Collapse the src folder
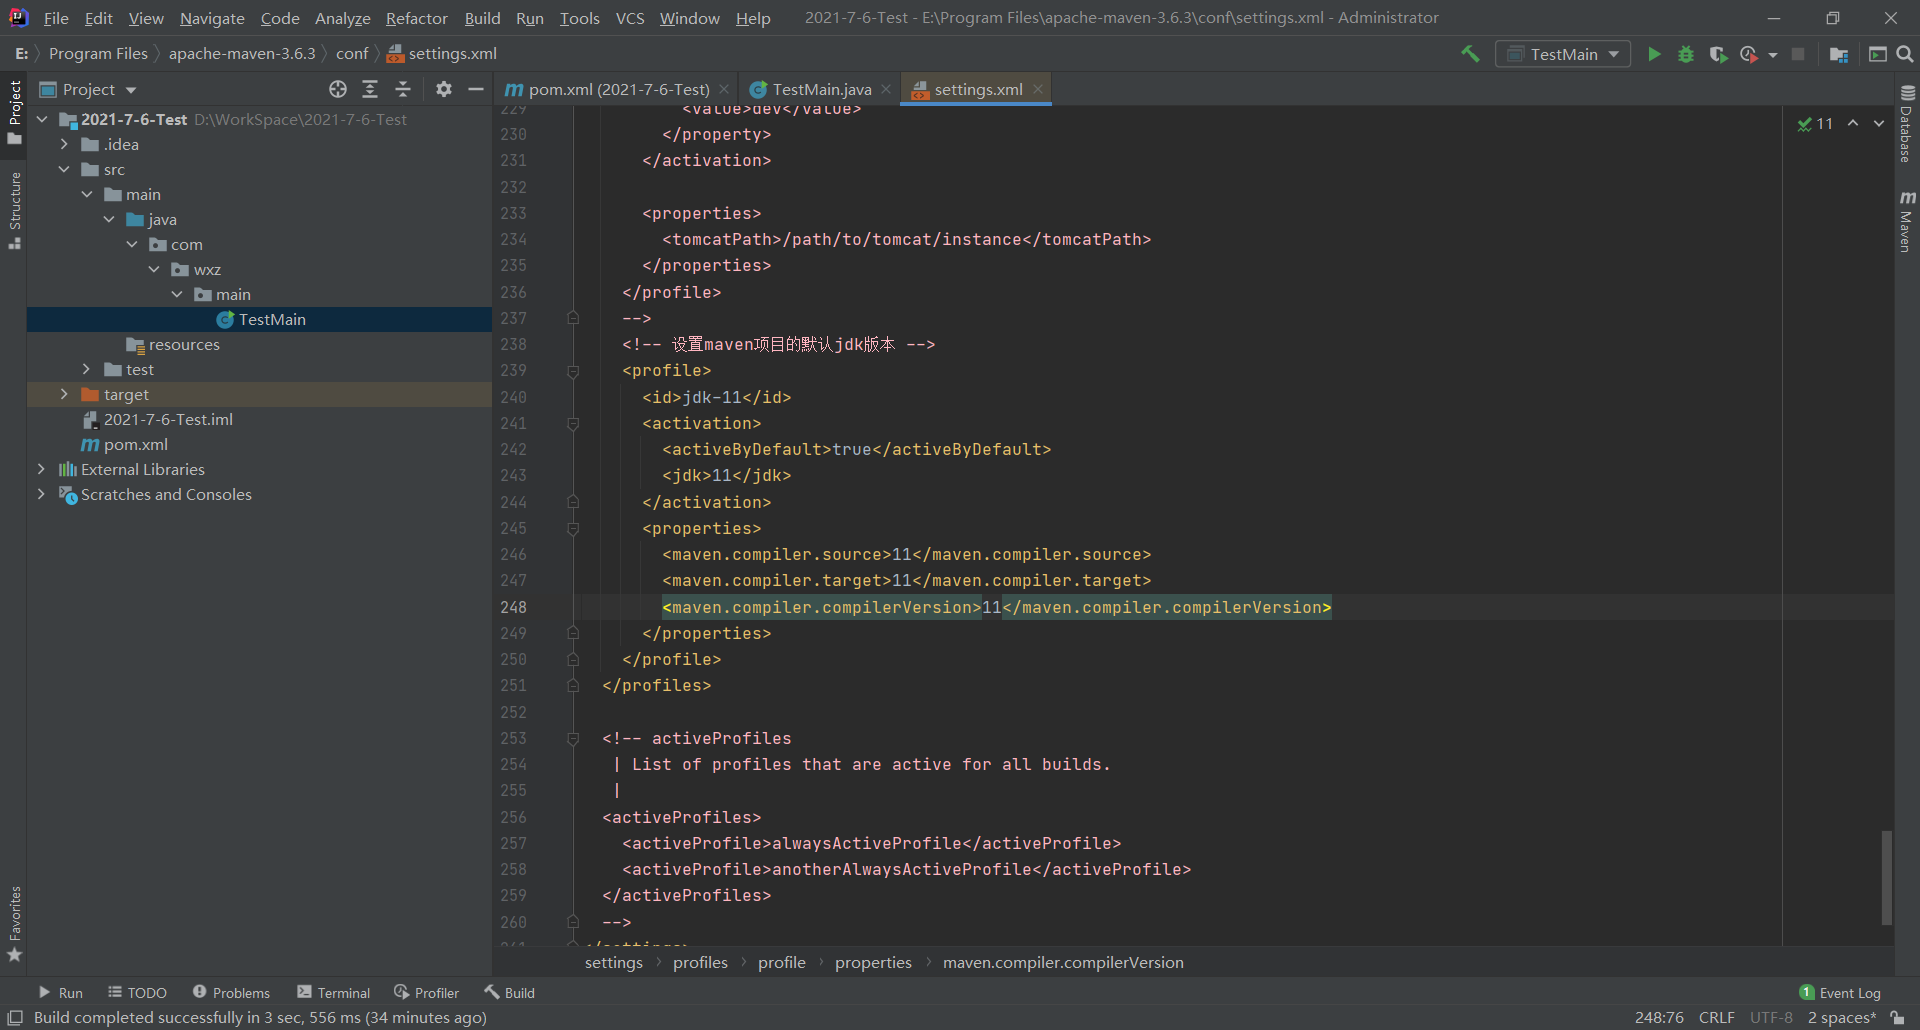The image size is (1920, 1030). coord(64,169)
